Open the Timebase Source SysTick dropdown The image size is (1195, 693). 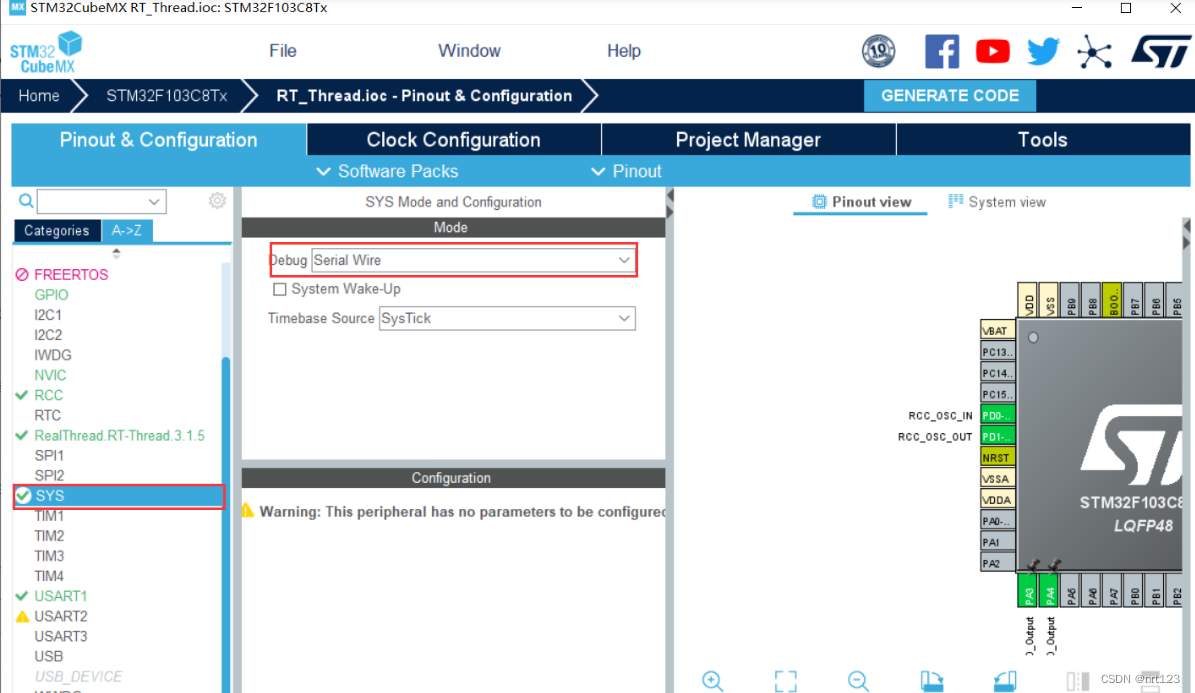[507, 318]
